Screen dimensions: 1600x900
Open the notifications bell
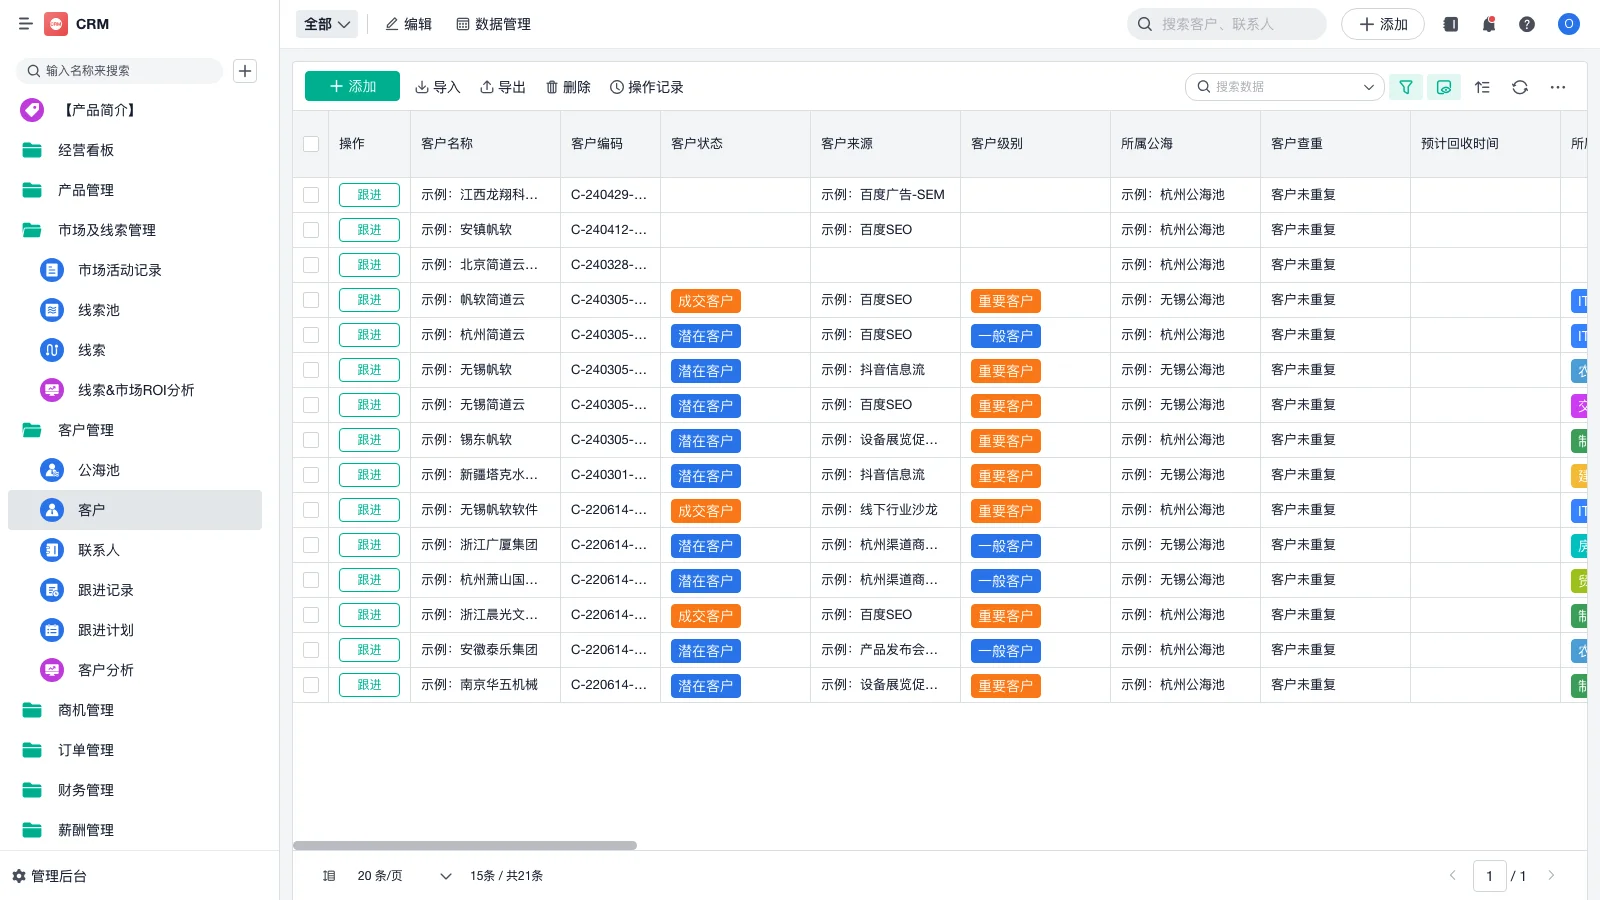tap(1489, 24)
